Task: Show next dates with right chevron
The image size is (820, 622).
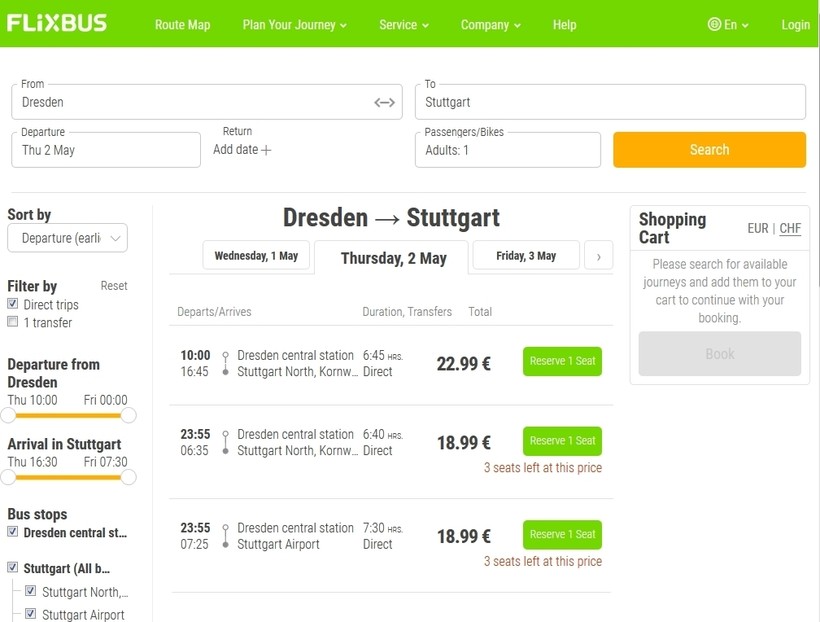Action: pyautogui.click(x=598, y=257)
